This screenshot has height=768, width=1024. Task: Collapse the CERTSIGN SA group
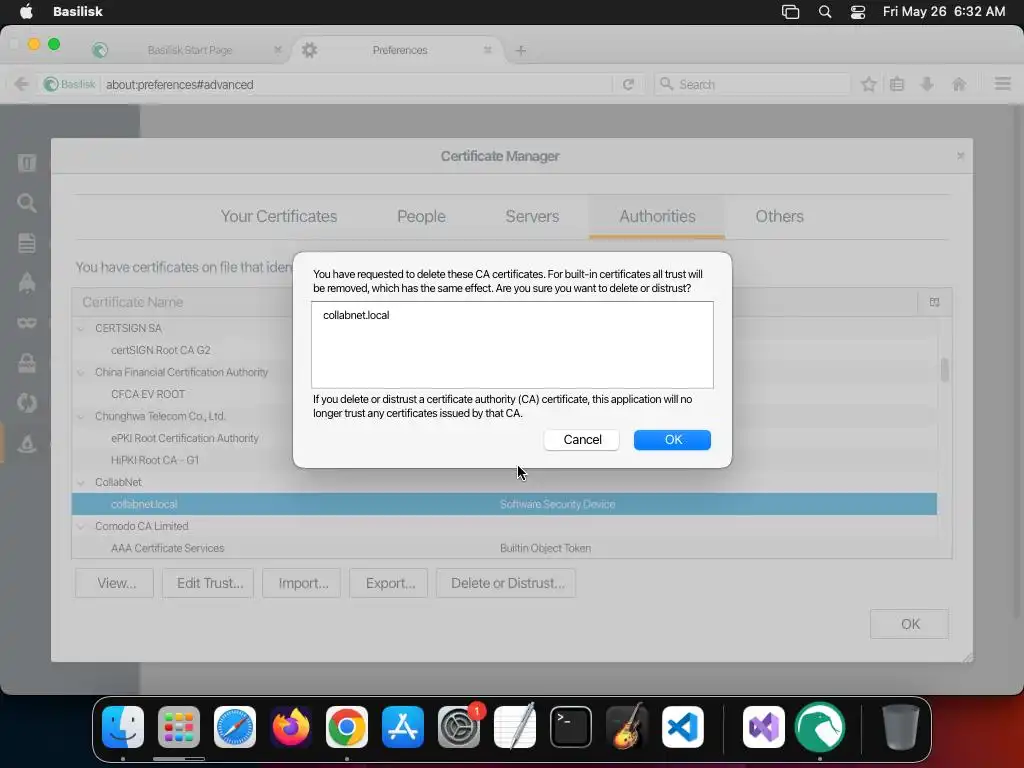tap(81, 328)
